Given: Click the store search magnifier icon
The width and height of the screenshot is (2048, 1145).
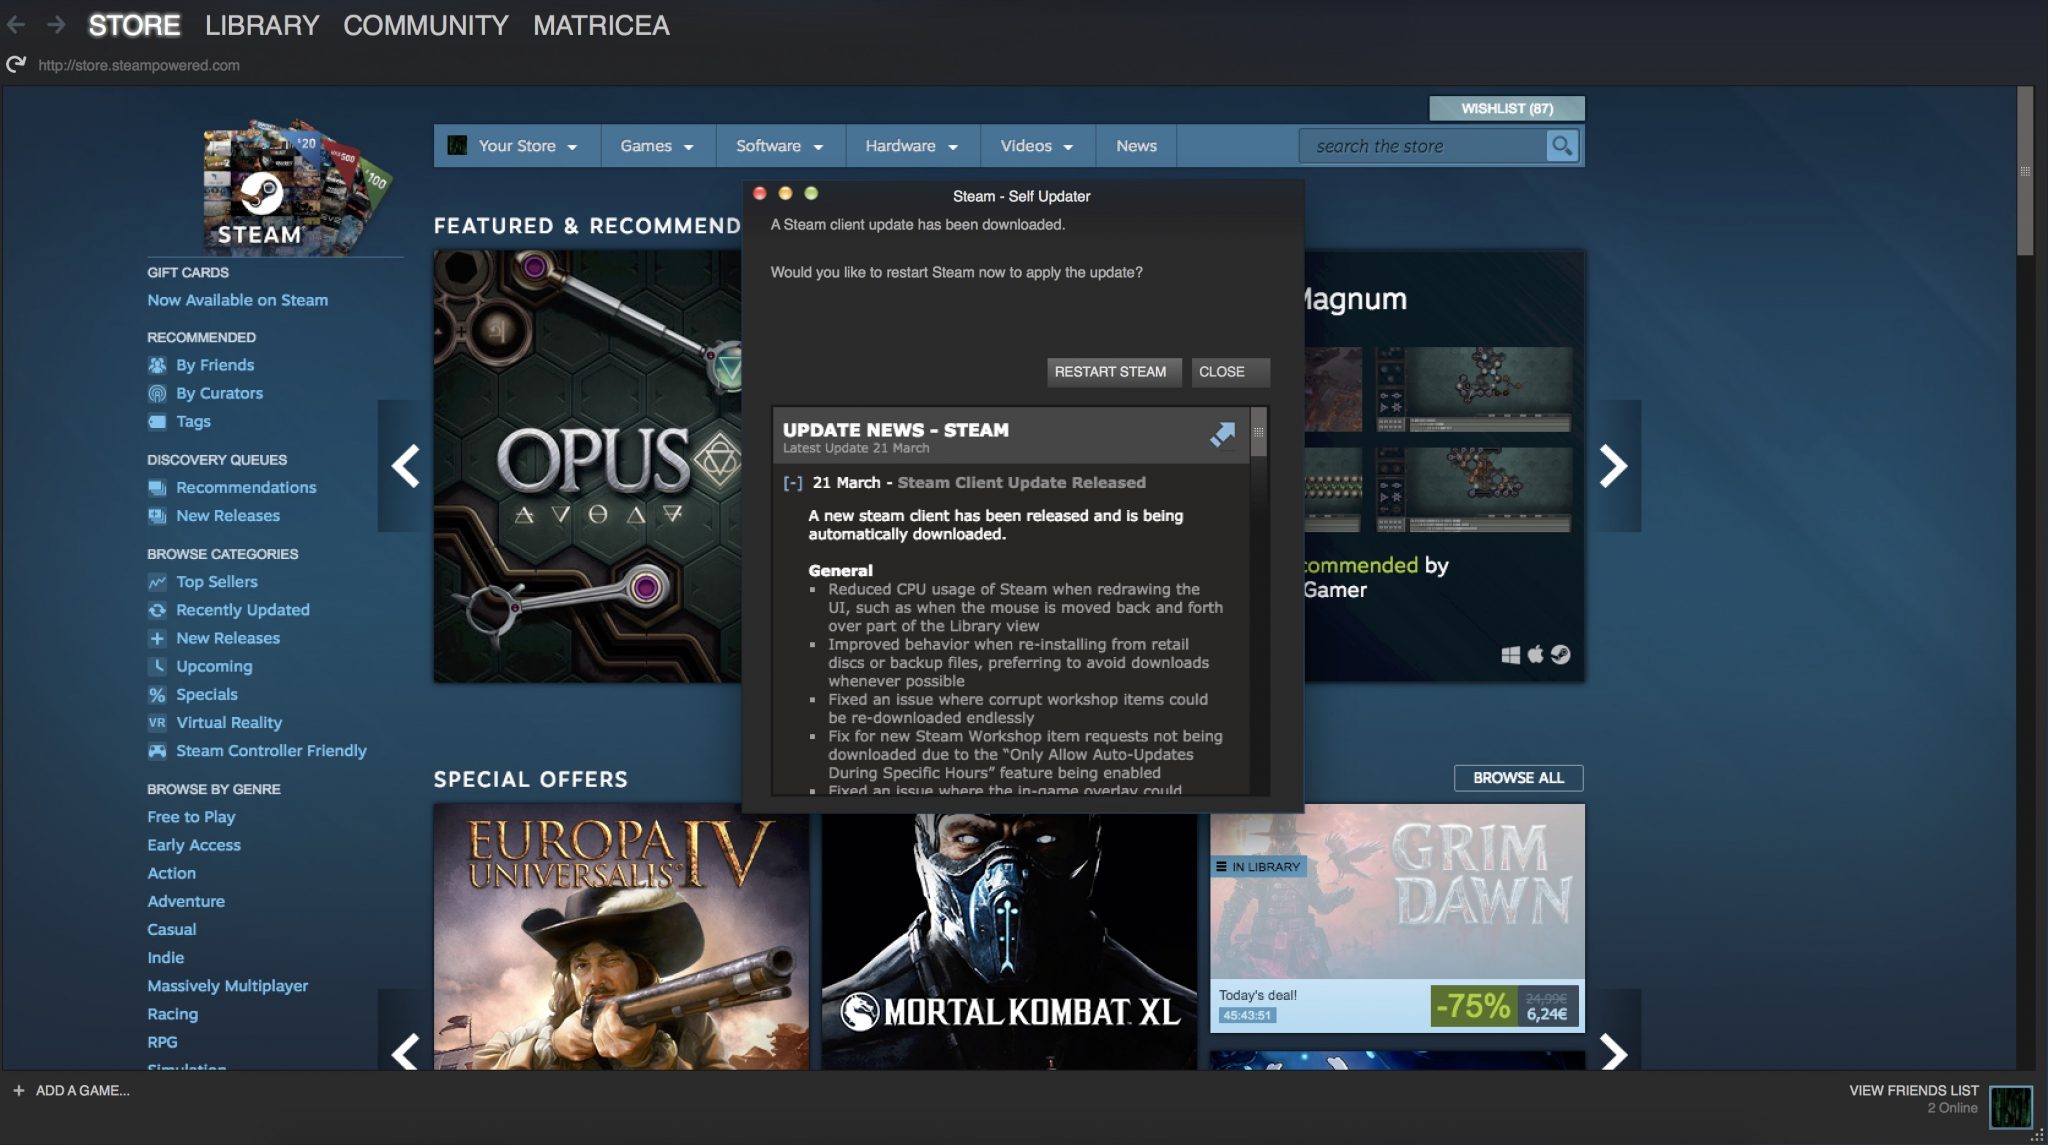Looking at the screenshot, I should 1561,146.
